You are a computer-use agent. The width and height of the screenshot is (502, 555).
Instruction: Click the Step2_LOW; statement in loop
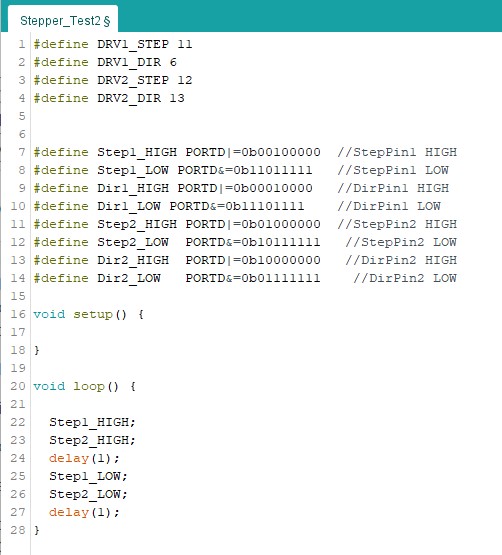click(89, 494)
